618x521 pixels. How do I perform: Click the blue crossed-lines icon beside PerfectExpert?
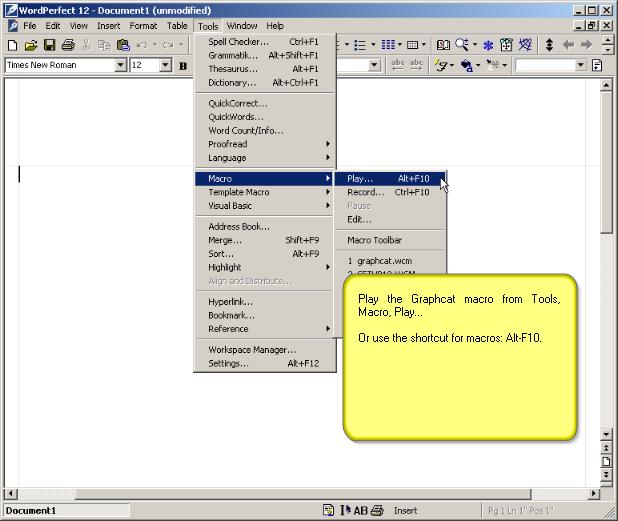[525, 45]
